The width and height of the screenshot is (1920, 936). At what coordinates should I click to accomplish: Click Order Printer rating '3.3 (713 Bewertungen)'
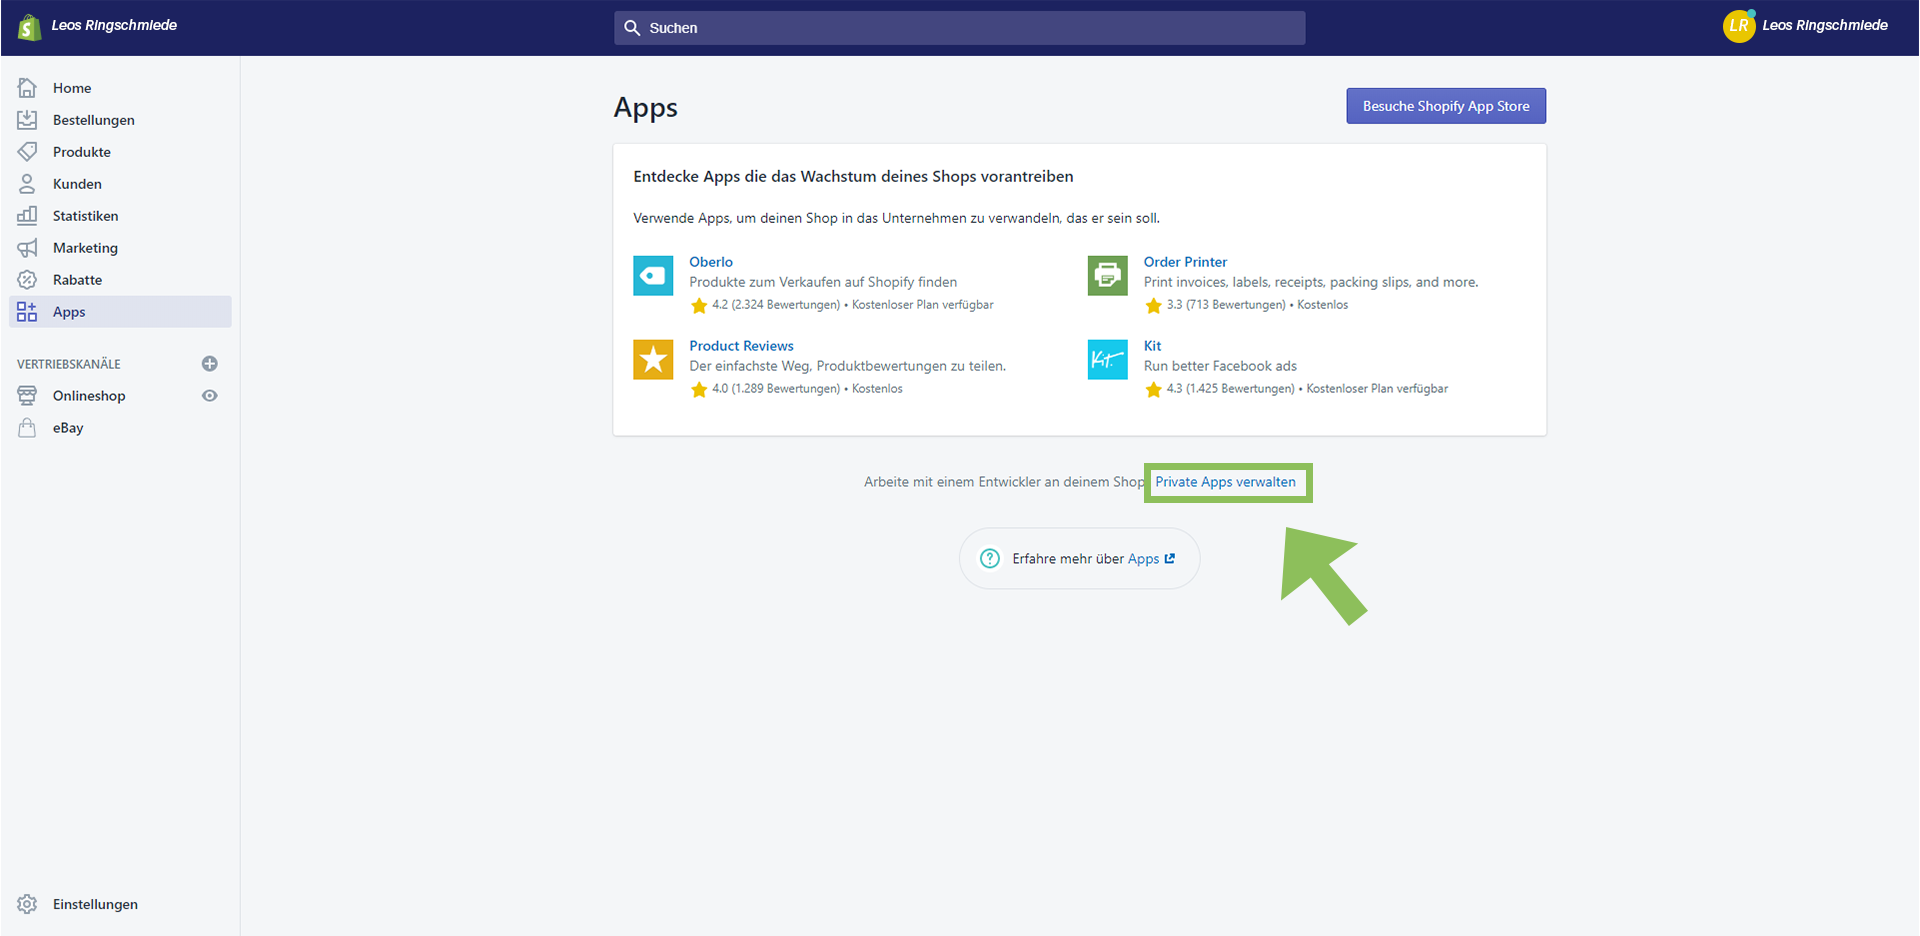coord(1226,305)
